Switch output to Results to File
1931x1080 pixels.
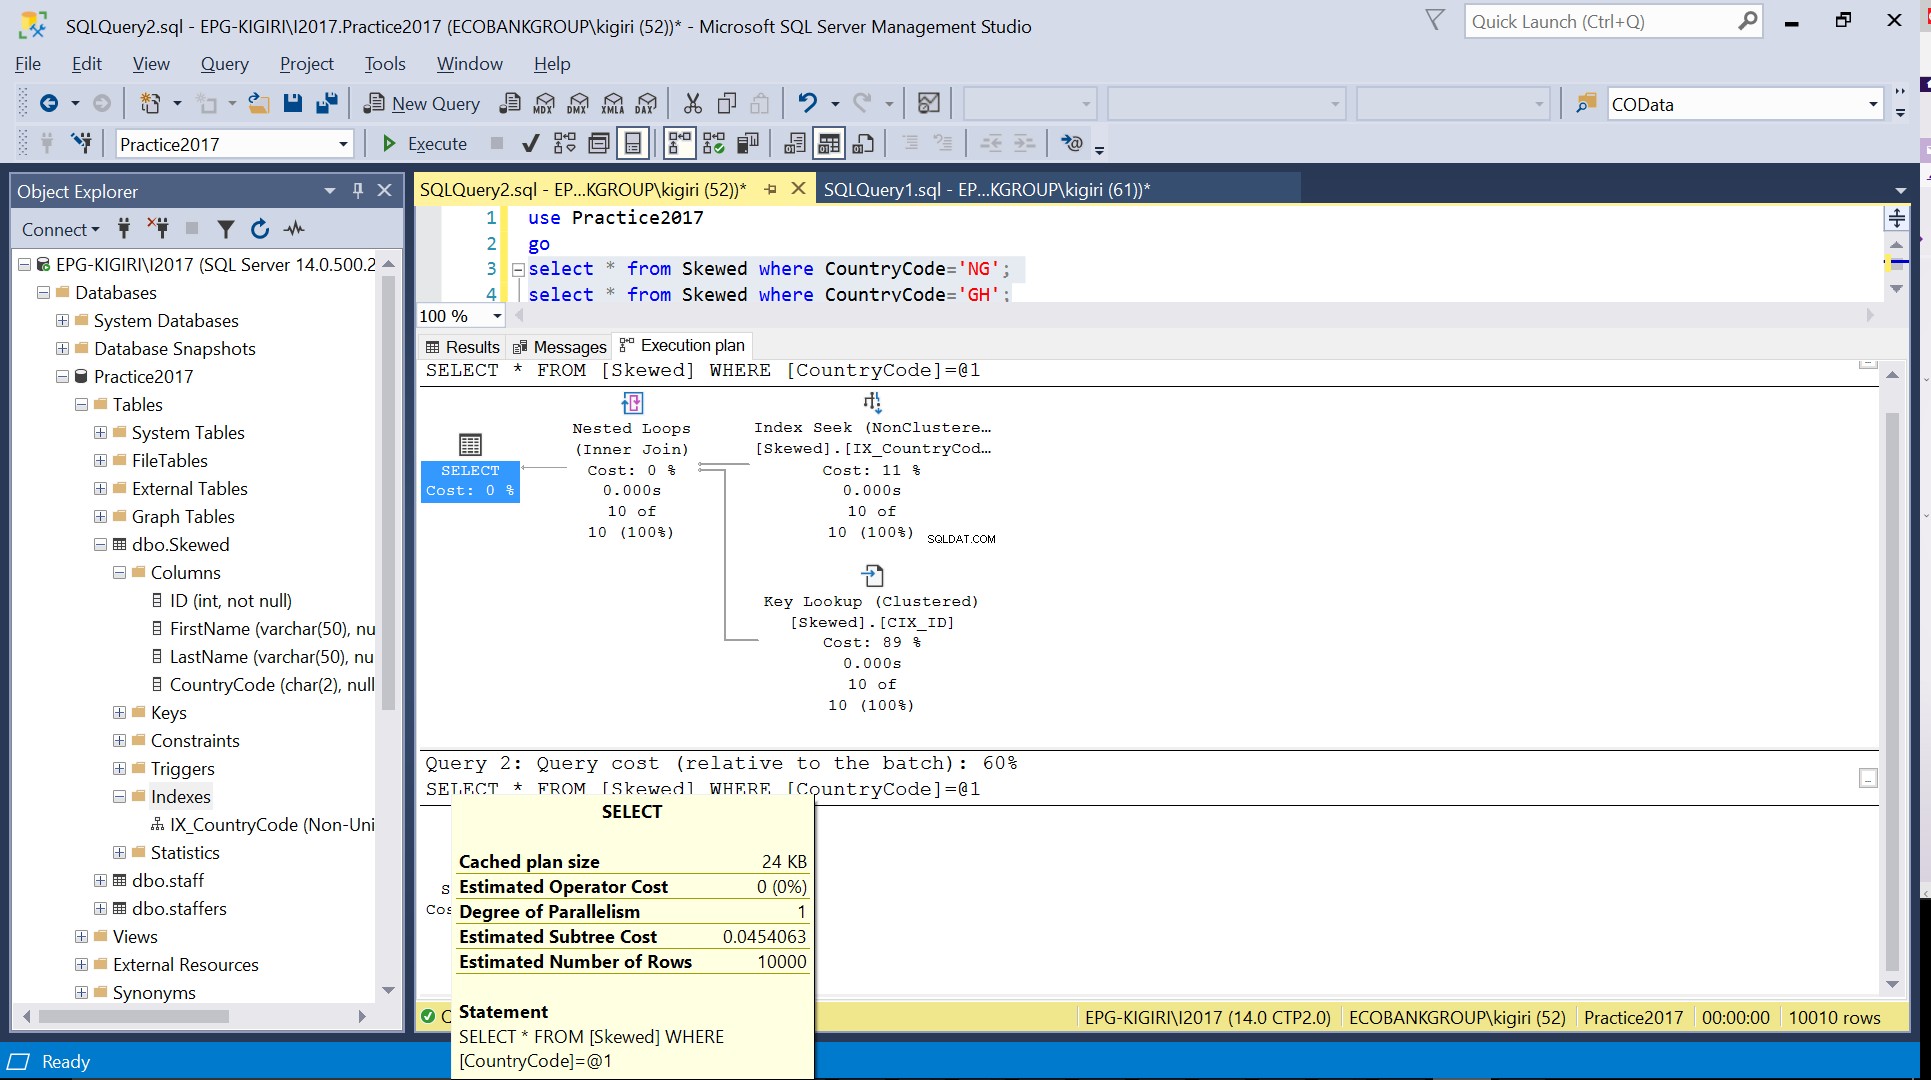point(864,144)
